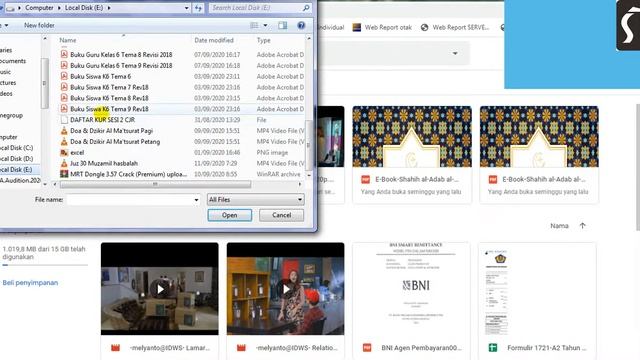
Task: Open BNI Agen Pembayaran PDF thumbnail
Action: pos(411,289)
